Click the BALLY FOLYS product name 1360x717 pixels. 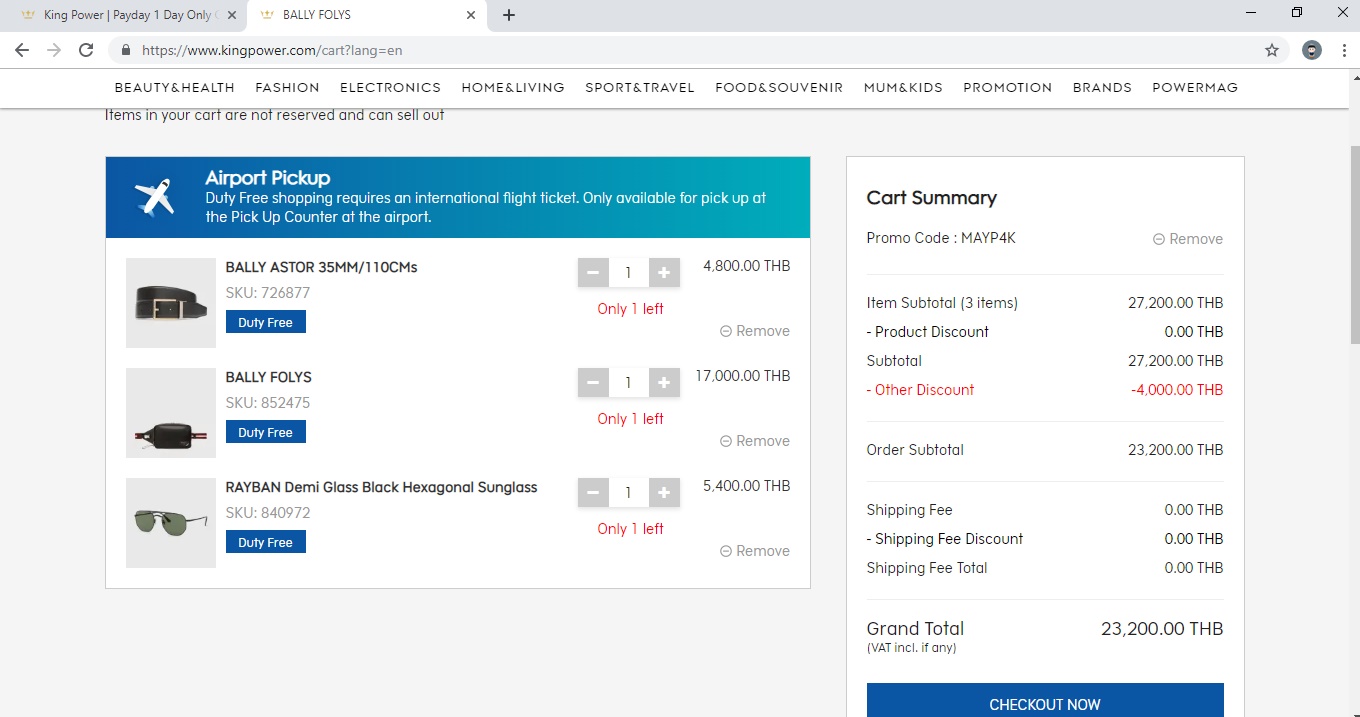pyautogui.click(x=269, y=377)
